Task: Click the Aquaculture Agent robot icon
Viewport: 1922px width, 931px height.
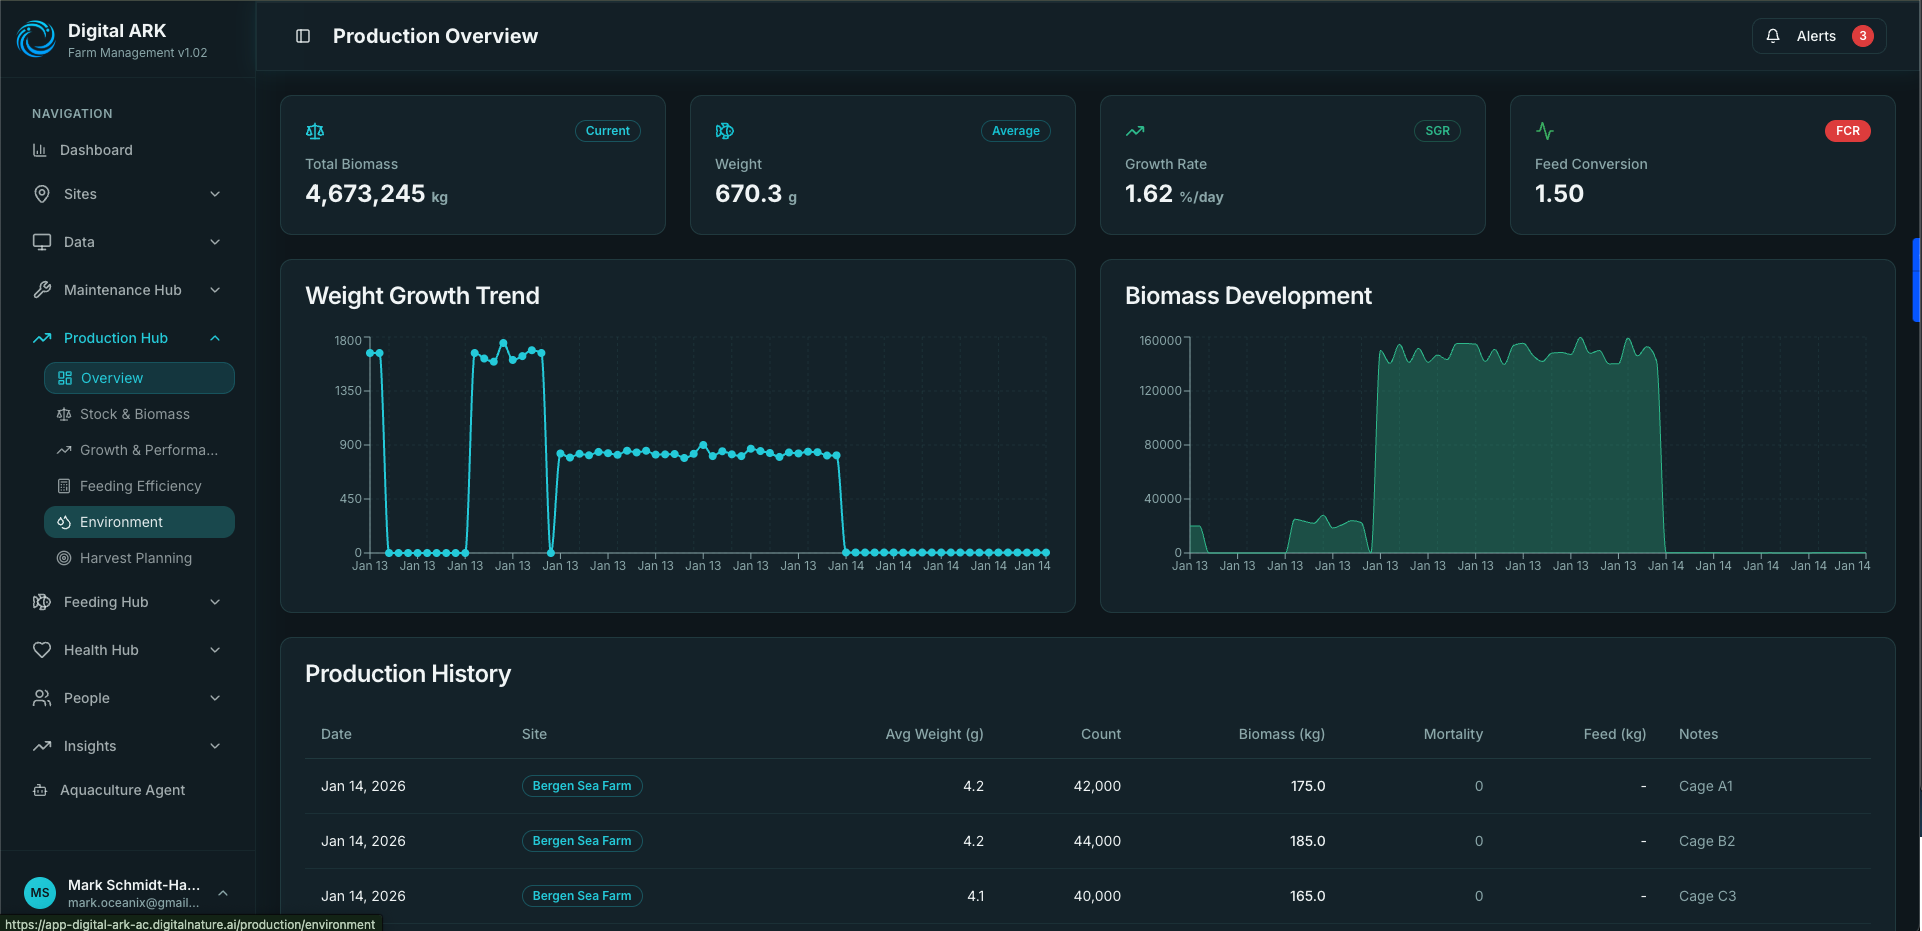Action: click(x=40, y=790)
